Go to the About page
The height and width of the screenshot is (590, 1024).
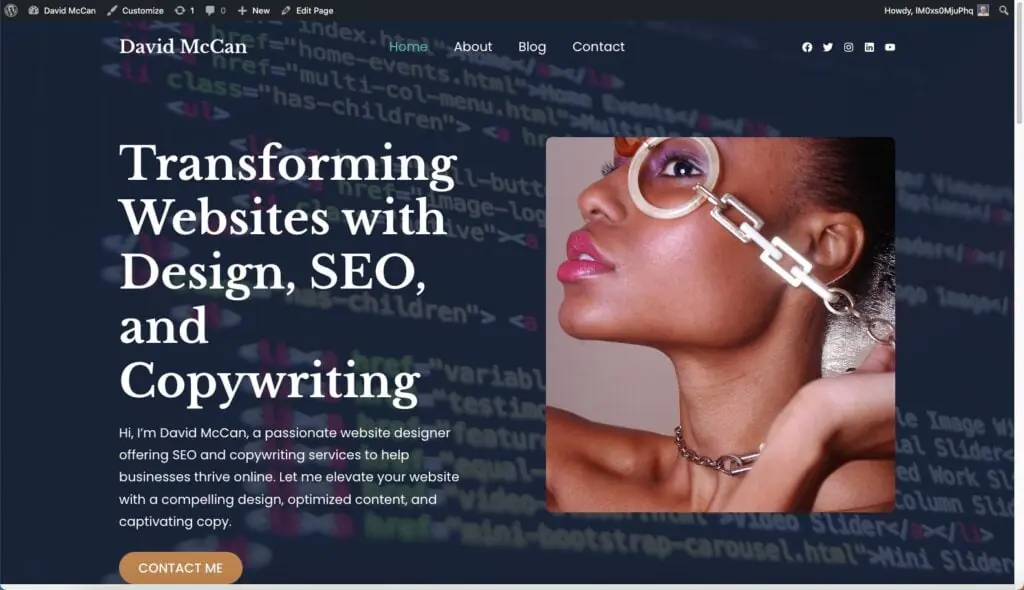tap(473, 46)
